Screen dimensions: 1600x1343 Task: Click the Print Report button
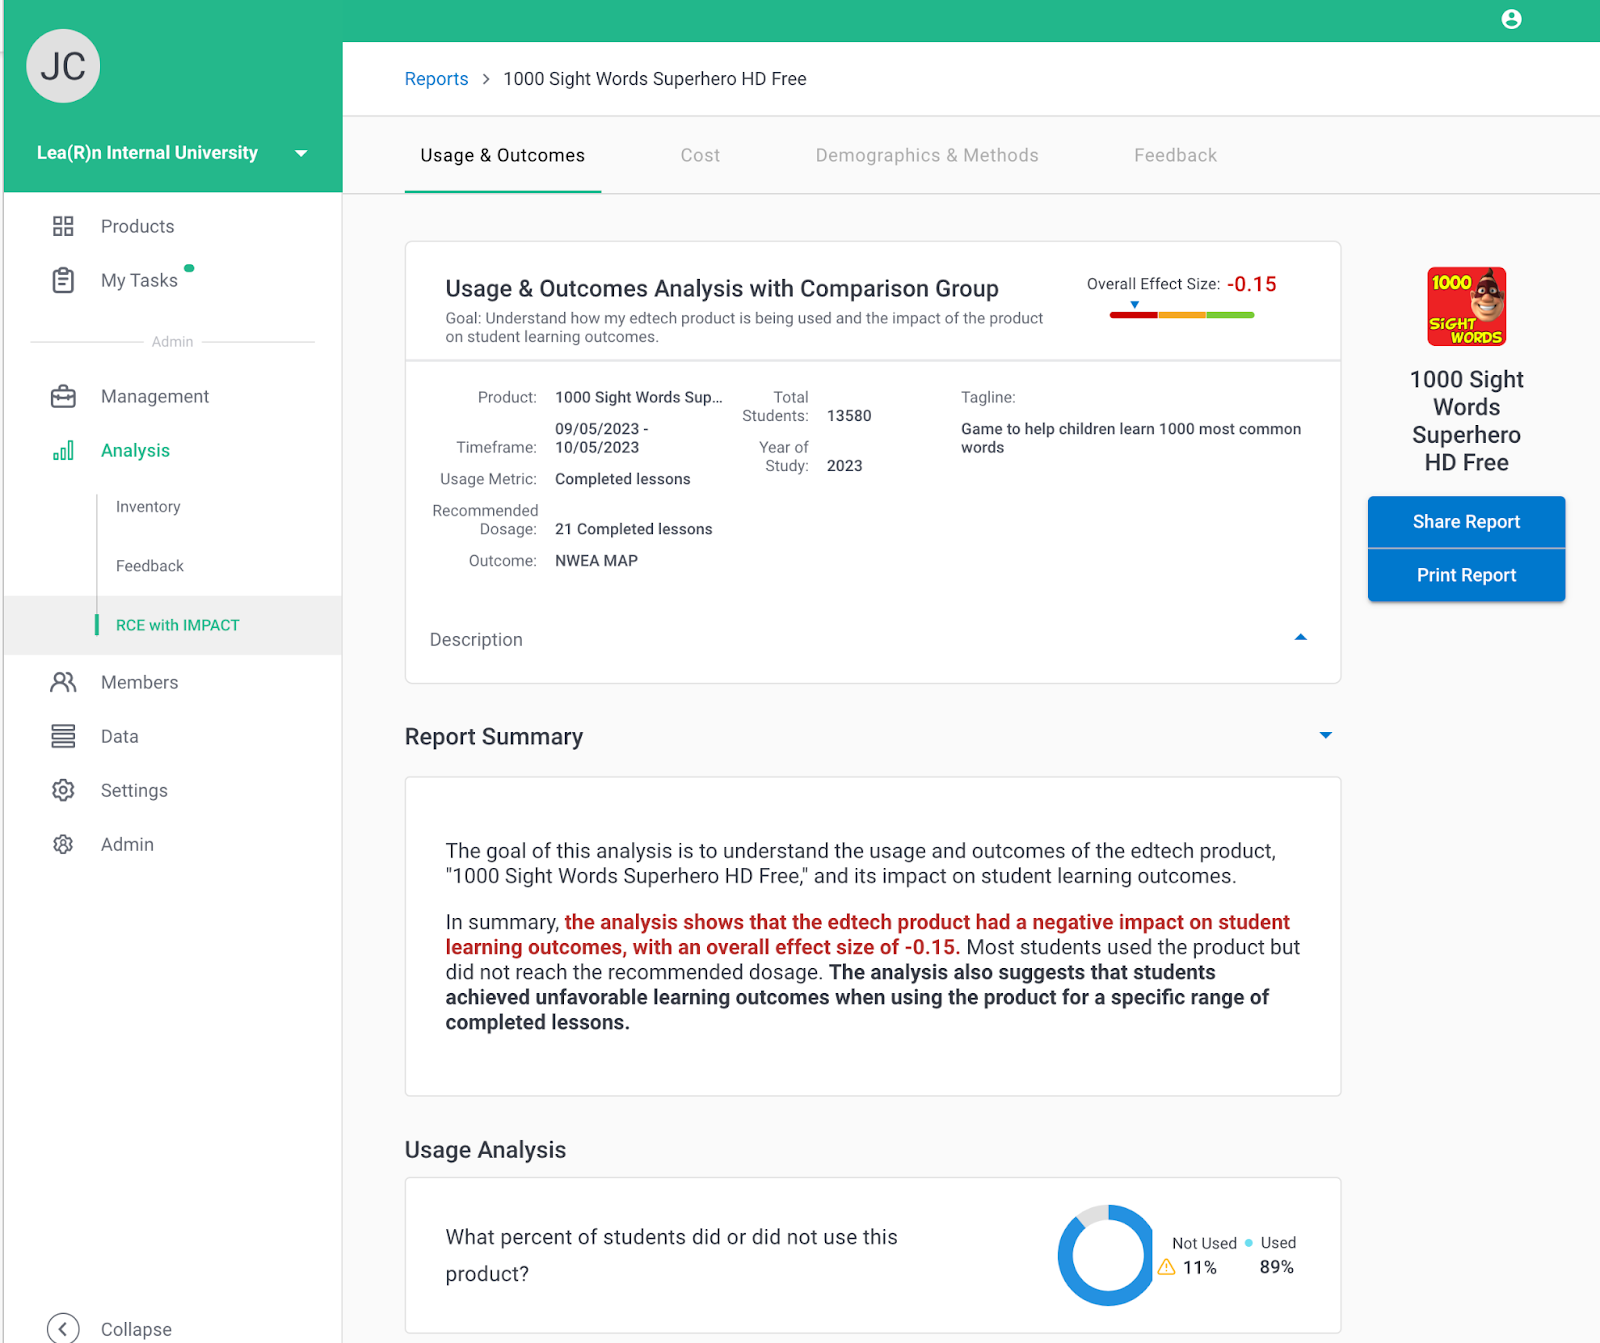tap(1466, 575)
